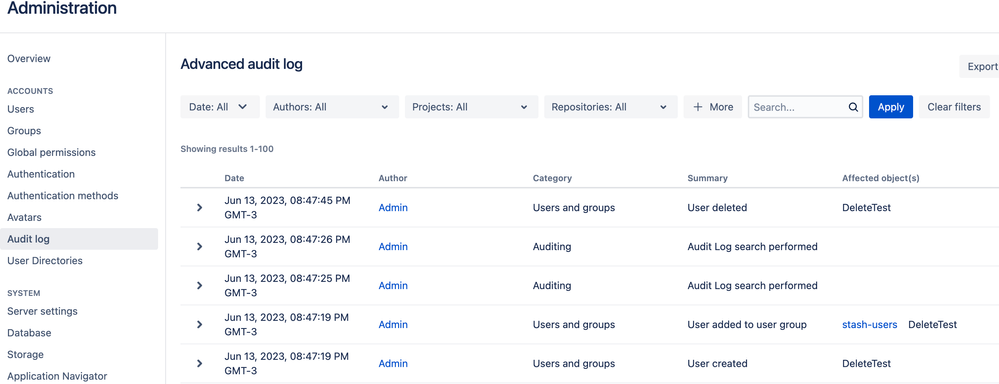Click the plus icon on the More button
Screen dimensions: 999x384
pos(698,107)
